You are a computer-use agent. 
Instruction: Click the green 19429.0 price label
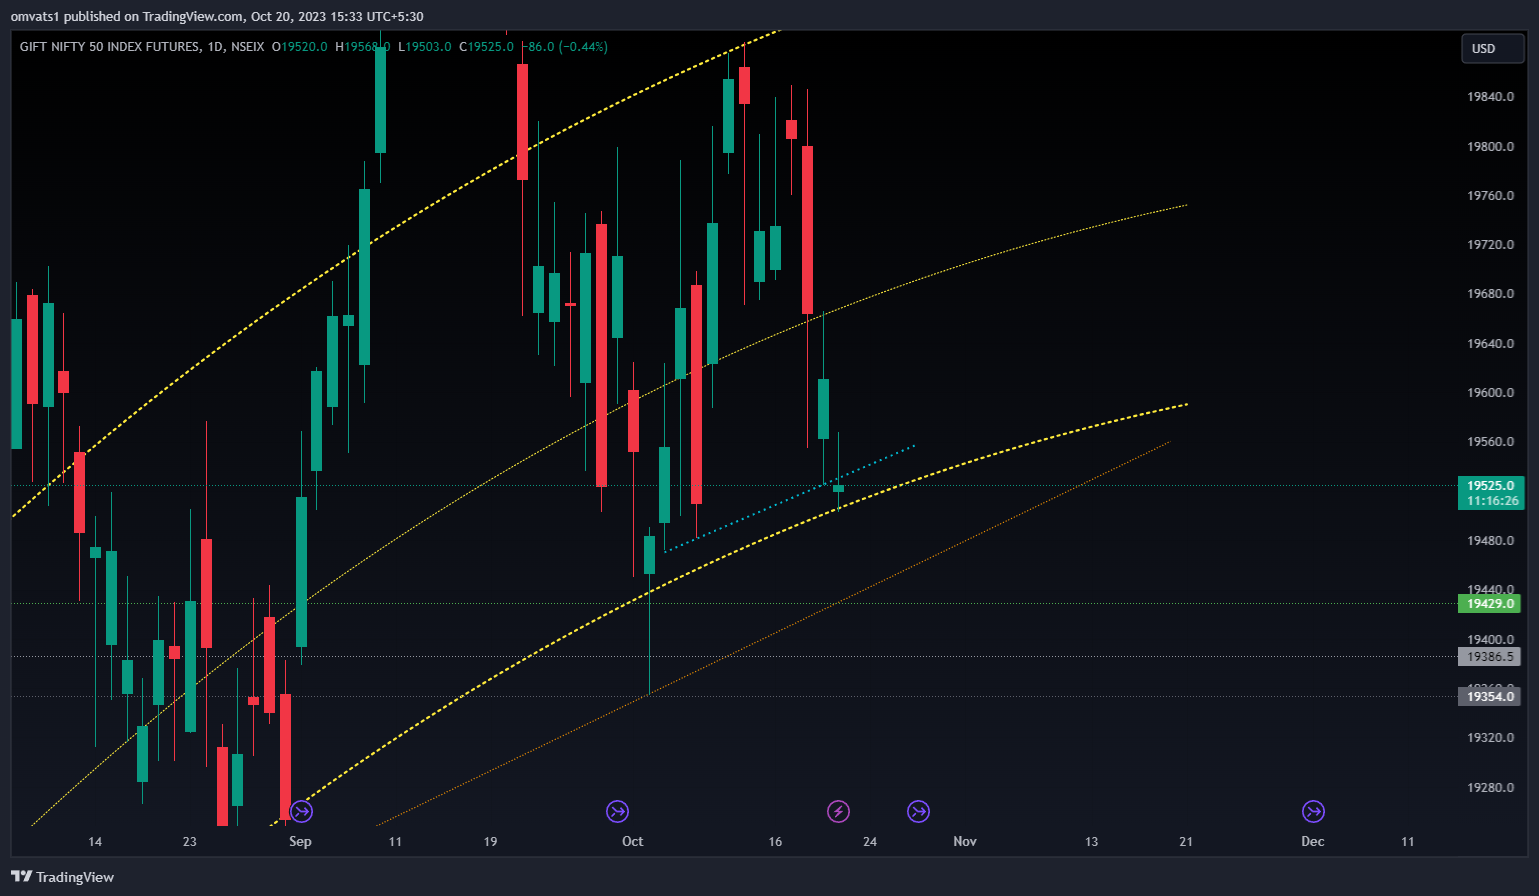(1491, 604)
